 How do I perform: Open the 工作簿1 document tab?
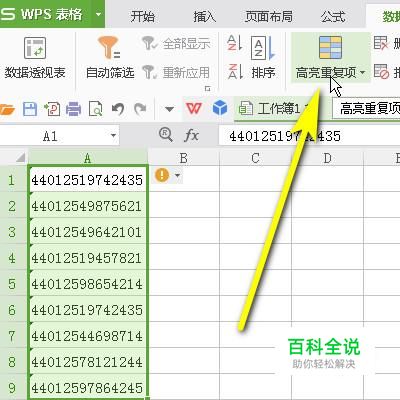[273, 109]
